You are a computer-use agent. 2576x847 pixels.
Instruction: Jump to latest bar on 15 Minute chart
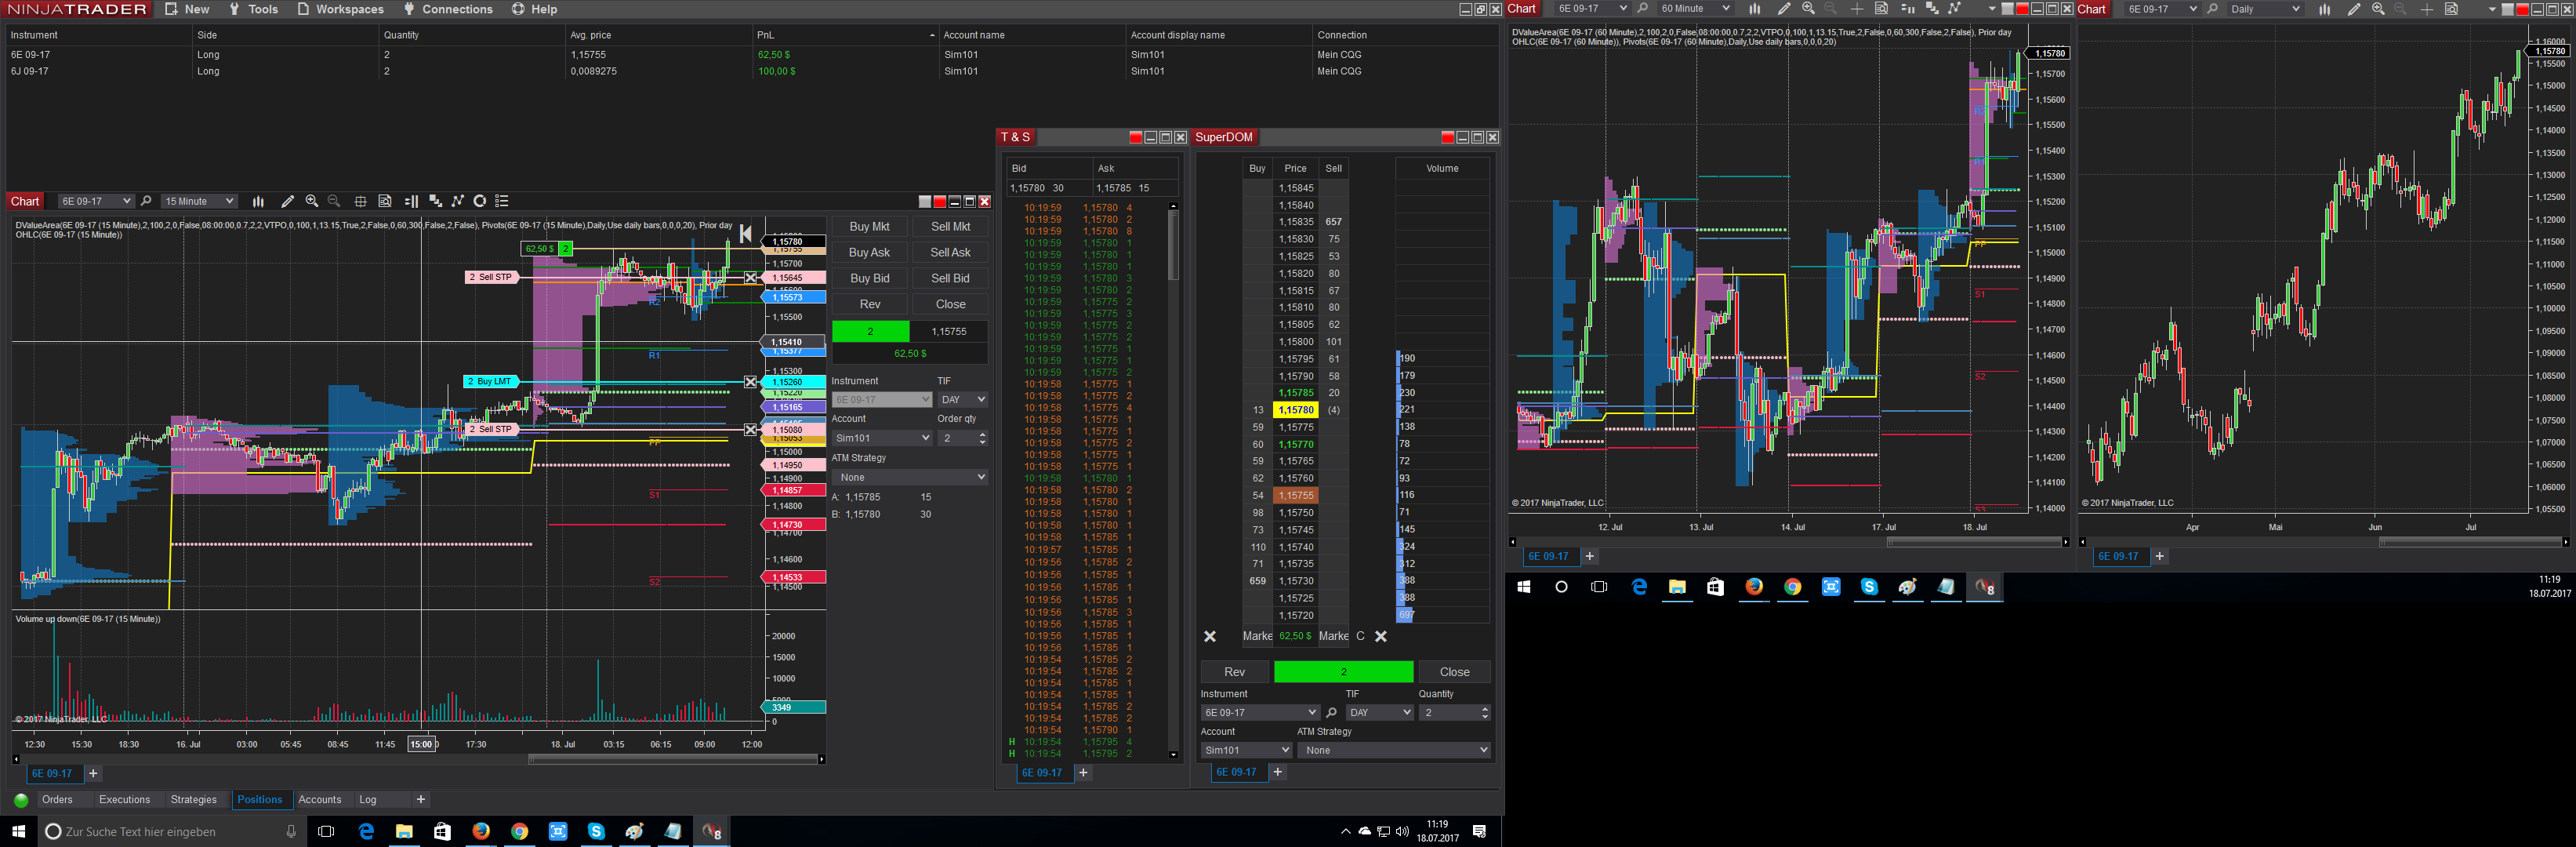click(x=746, y=234)
